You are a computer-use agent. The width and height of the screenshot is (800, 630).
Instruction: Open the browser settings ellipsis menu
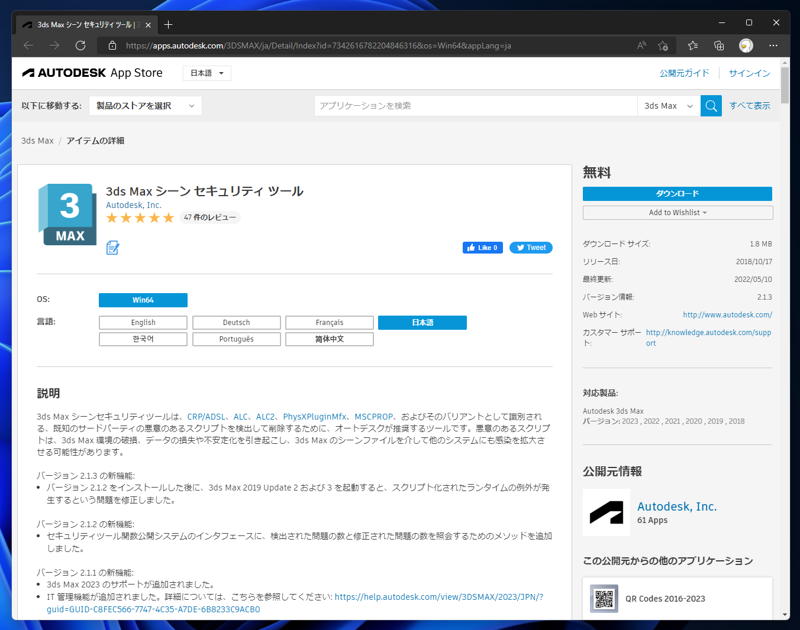click(x=773, y=45)
